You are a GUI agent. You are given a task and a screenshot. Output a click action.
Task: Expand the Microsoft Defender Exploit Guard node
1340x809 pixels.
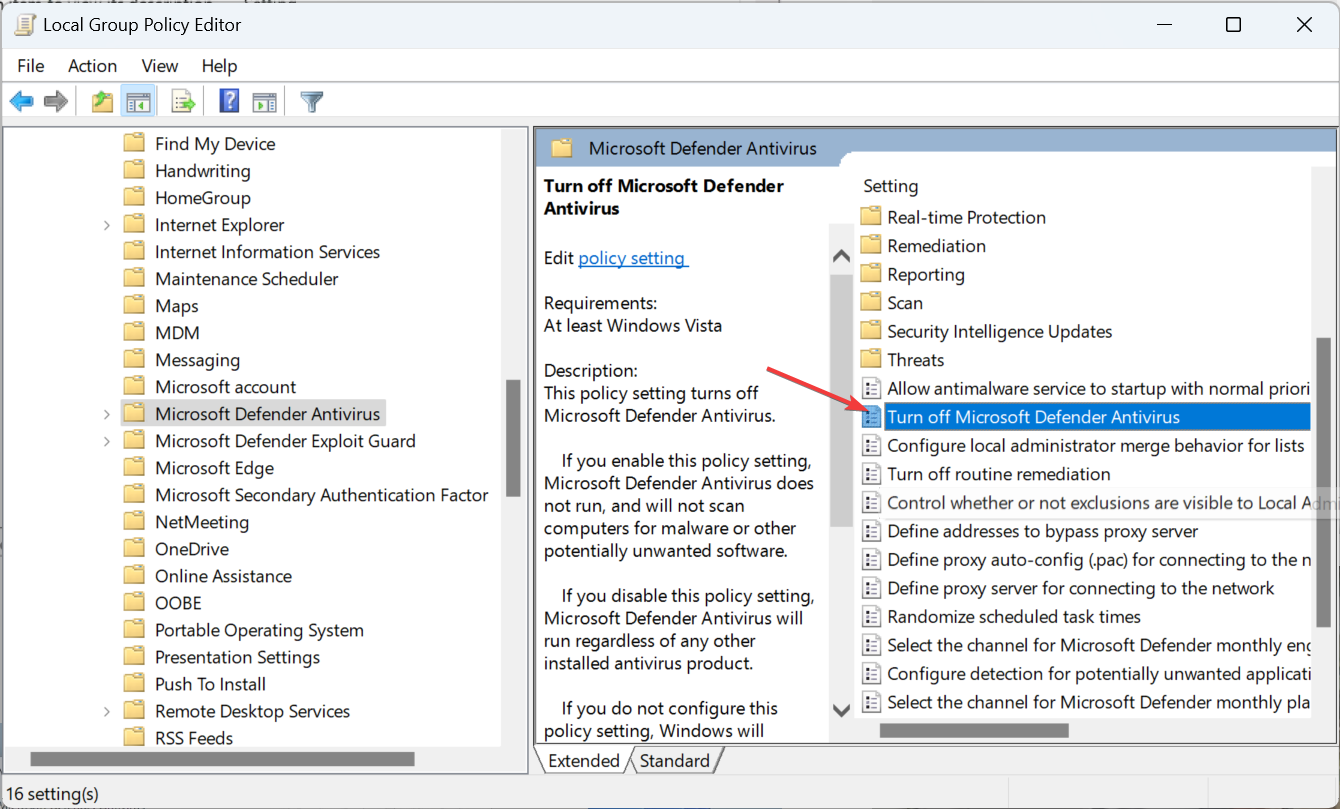tap(107, 441)
